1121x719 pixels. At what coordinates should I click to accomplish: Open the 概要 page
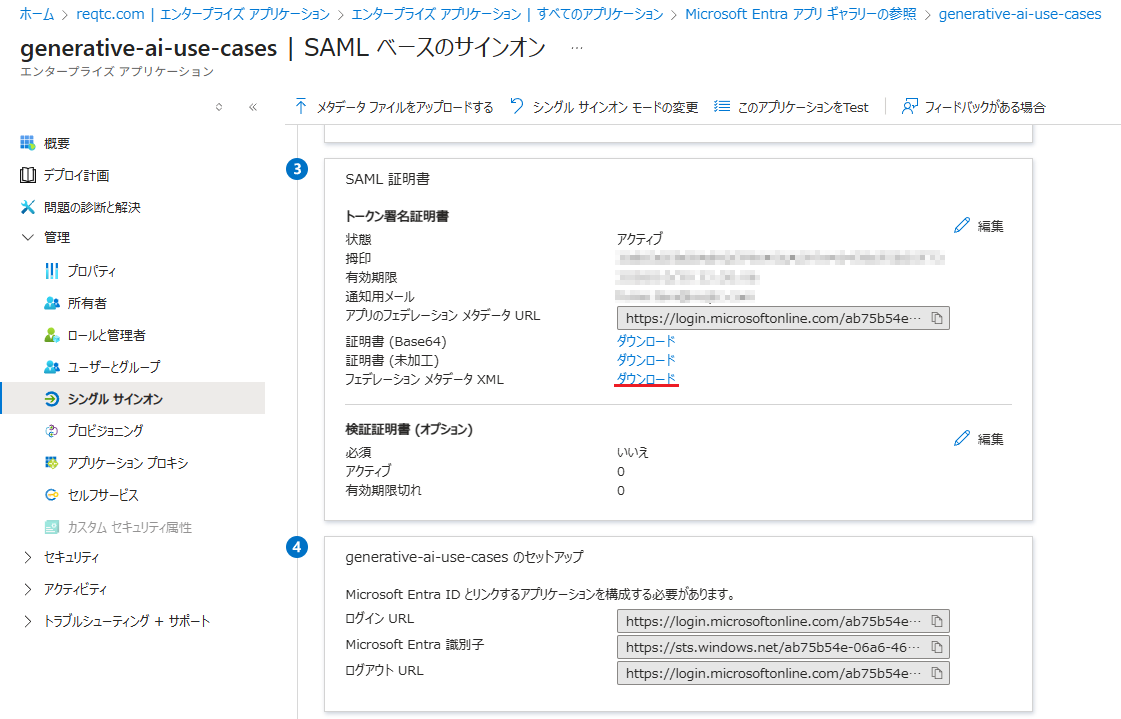point(57,143)
